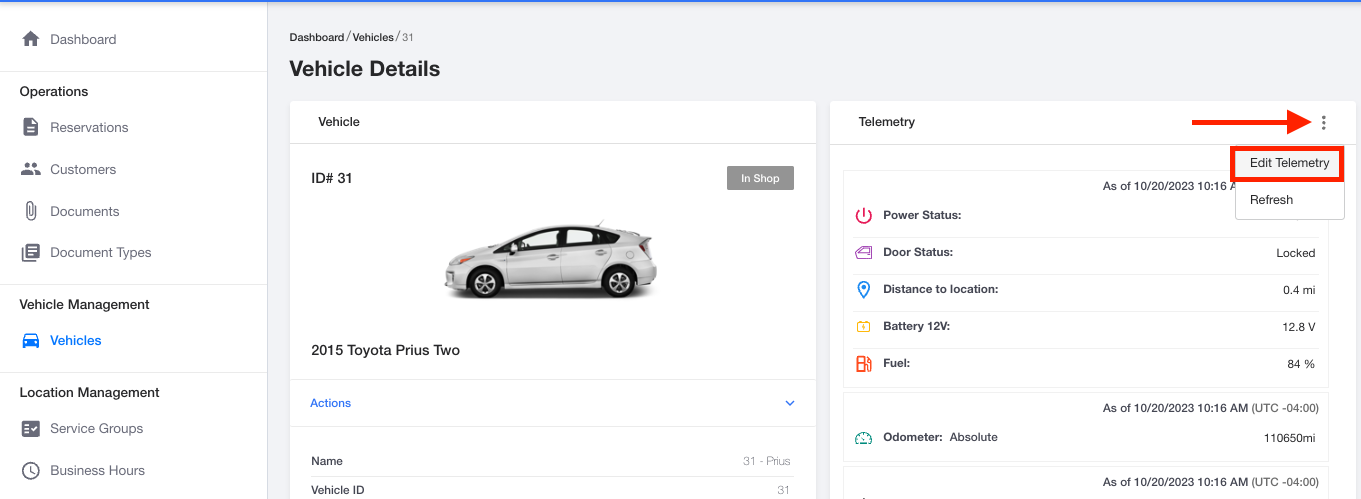Click the '0.4 mi' distance value
1361x499 pixels.
pyautogui.click(x=1299, y=290)
